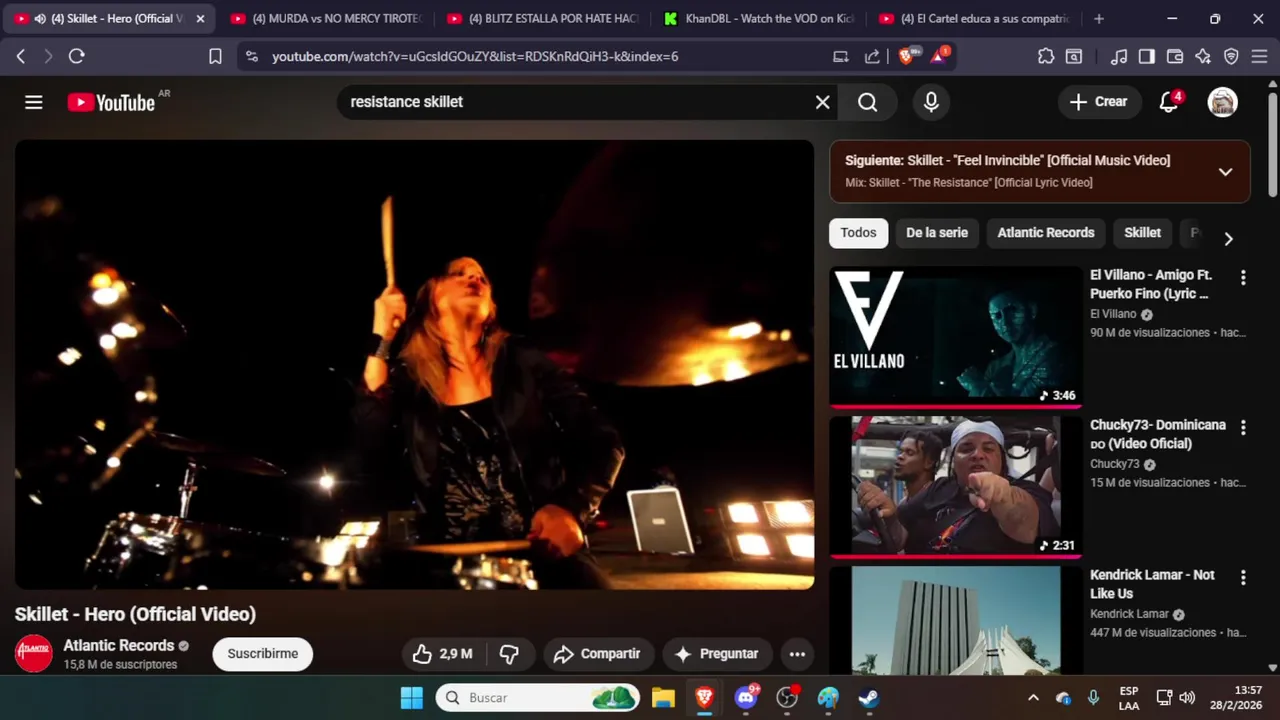Switch to the KhanDBL Kick tab

pos(758,19)
